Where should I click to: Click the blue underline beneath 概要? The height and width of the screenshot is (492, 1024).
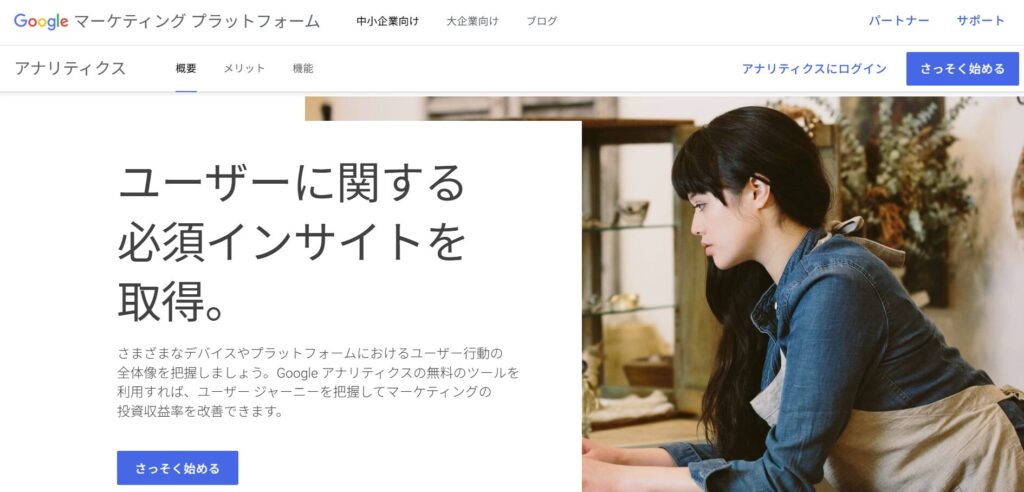tap(186, 91)
